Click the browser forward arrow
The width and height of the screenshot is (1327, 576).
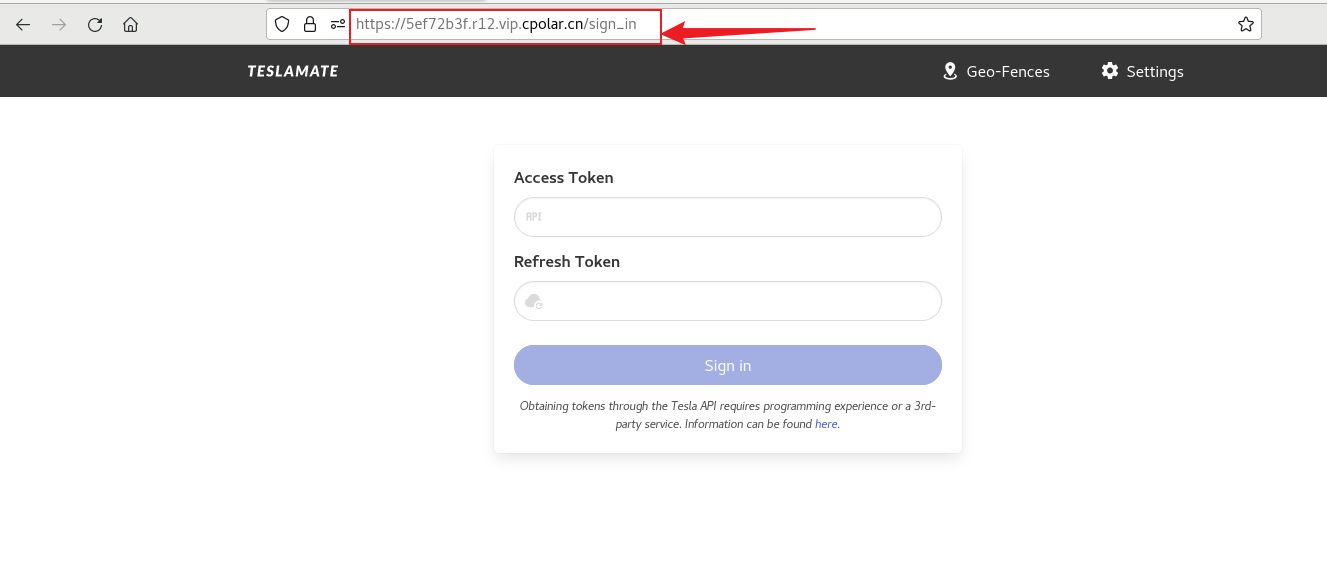coord(59,25)
